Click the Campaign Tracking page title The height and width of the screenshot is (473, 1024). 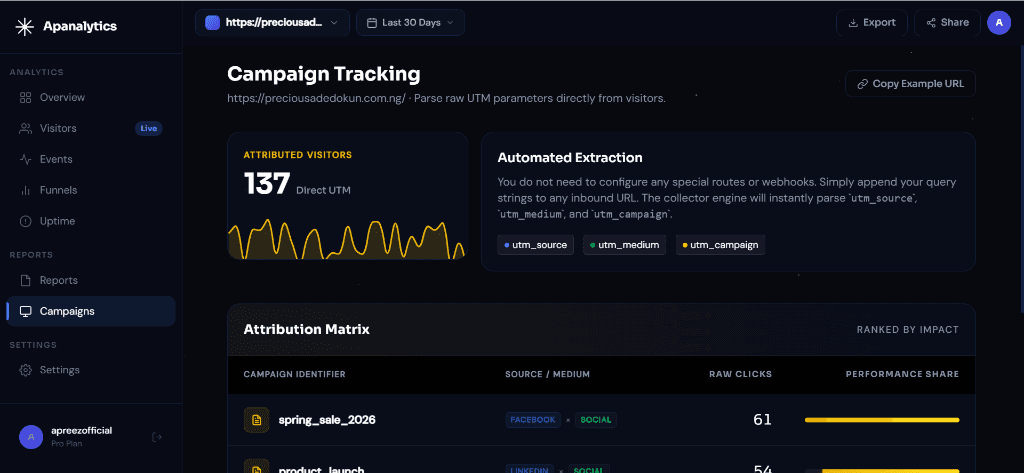(323, 74)
